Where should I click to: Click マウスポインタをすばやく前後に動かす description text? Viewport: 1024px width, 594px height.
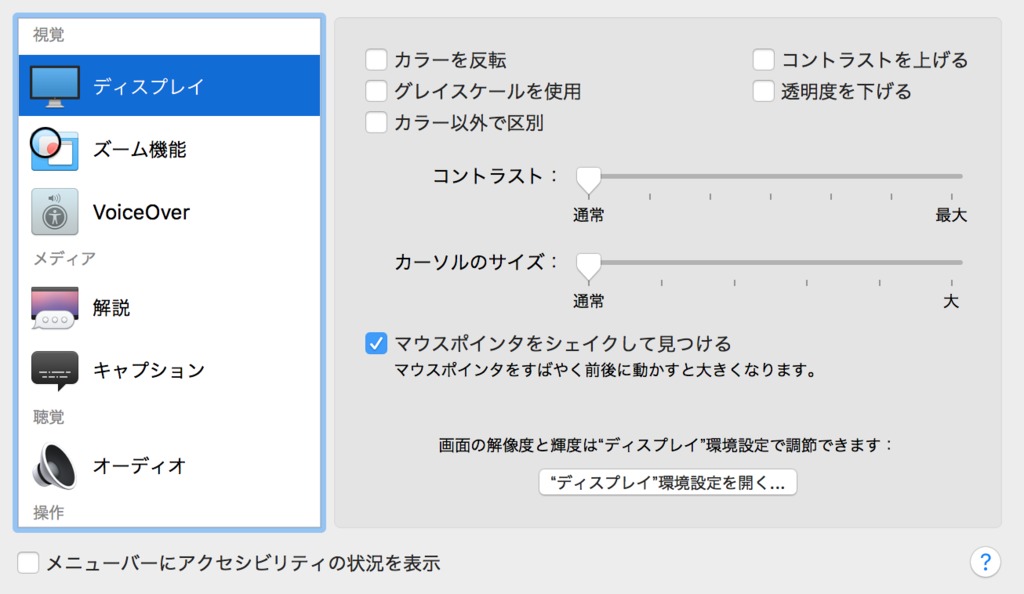pos(606,371)
